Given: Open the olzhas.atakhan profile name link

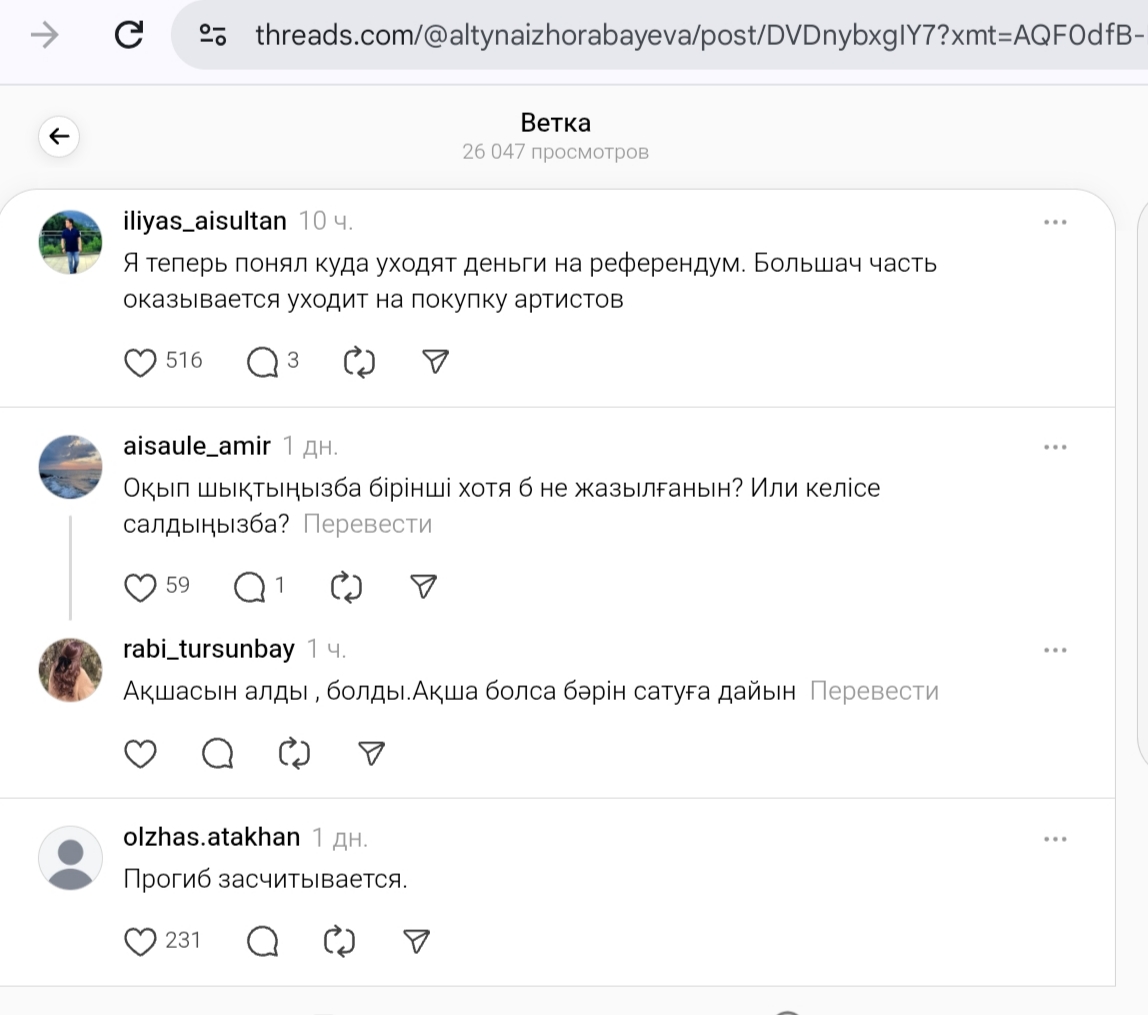Looking at the screenshot, I should tap(211, 837).
